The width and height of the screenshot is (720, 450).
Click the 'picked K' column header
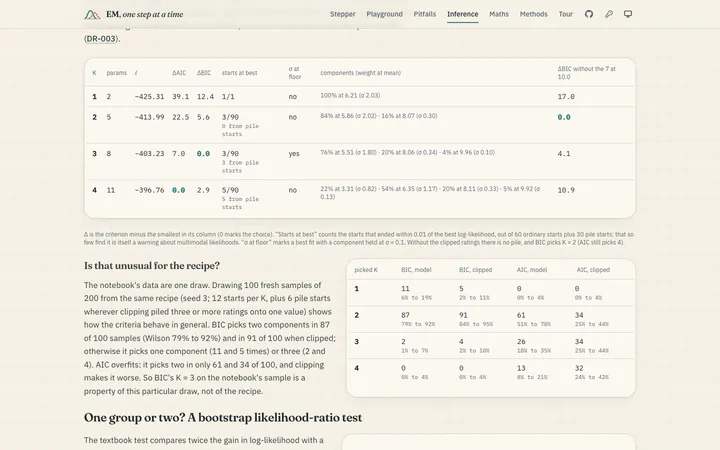tap(366, 270)
